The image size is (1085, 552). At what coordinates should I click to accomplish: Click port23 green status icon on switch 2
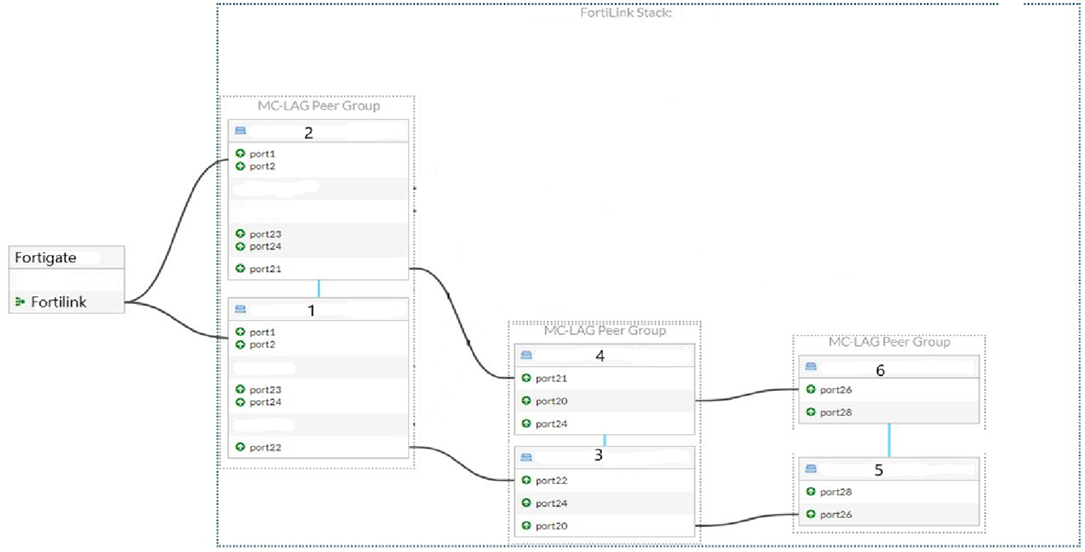[x=240, y=234]
